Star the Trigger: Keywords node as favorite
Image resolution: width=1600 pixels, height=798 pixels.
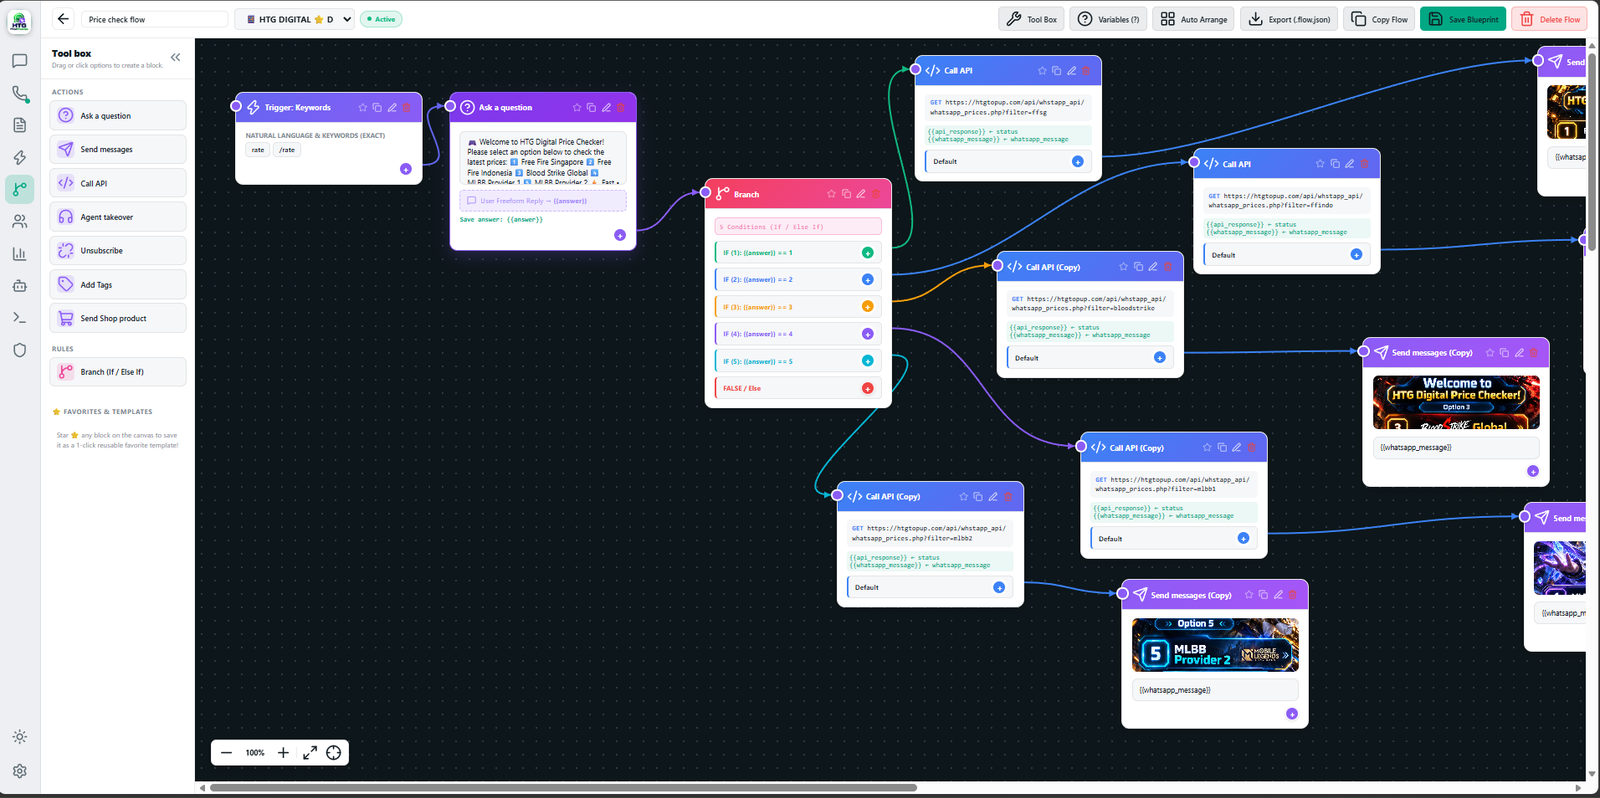point(363,107)
